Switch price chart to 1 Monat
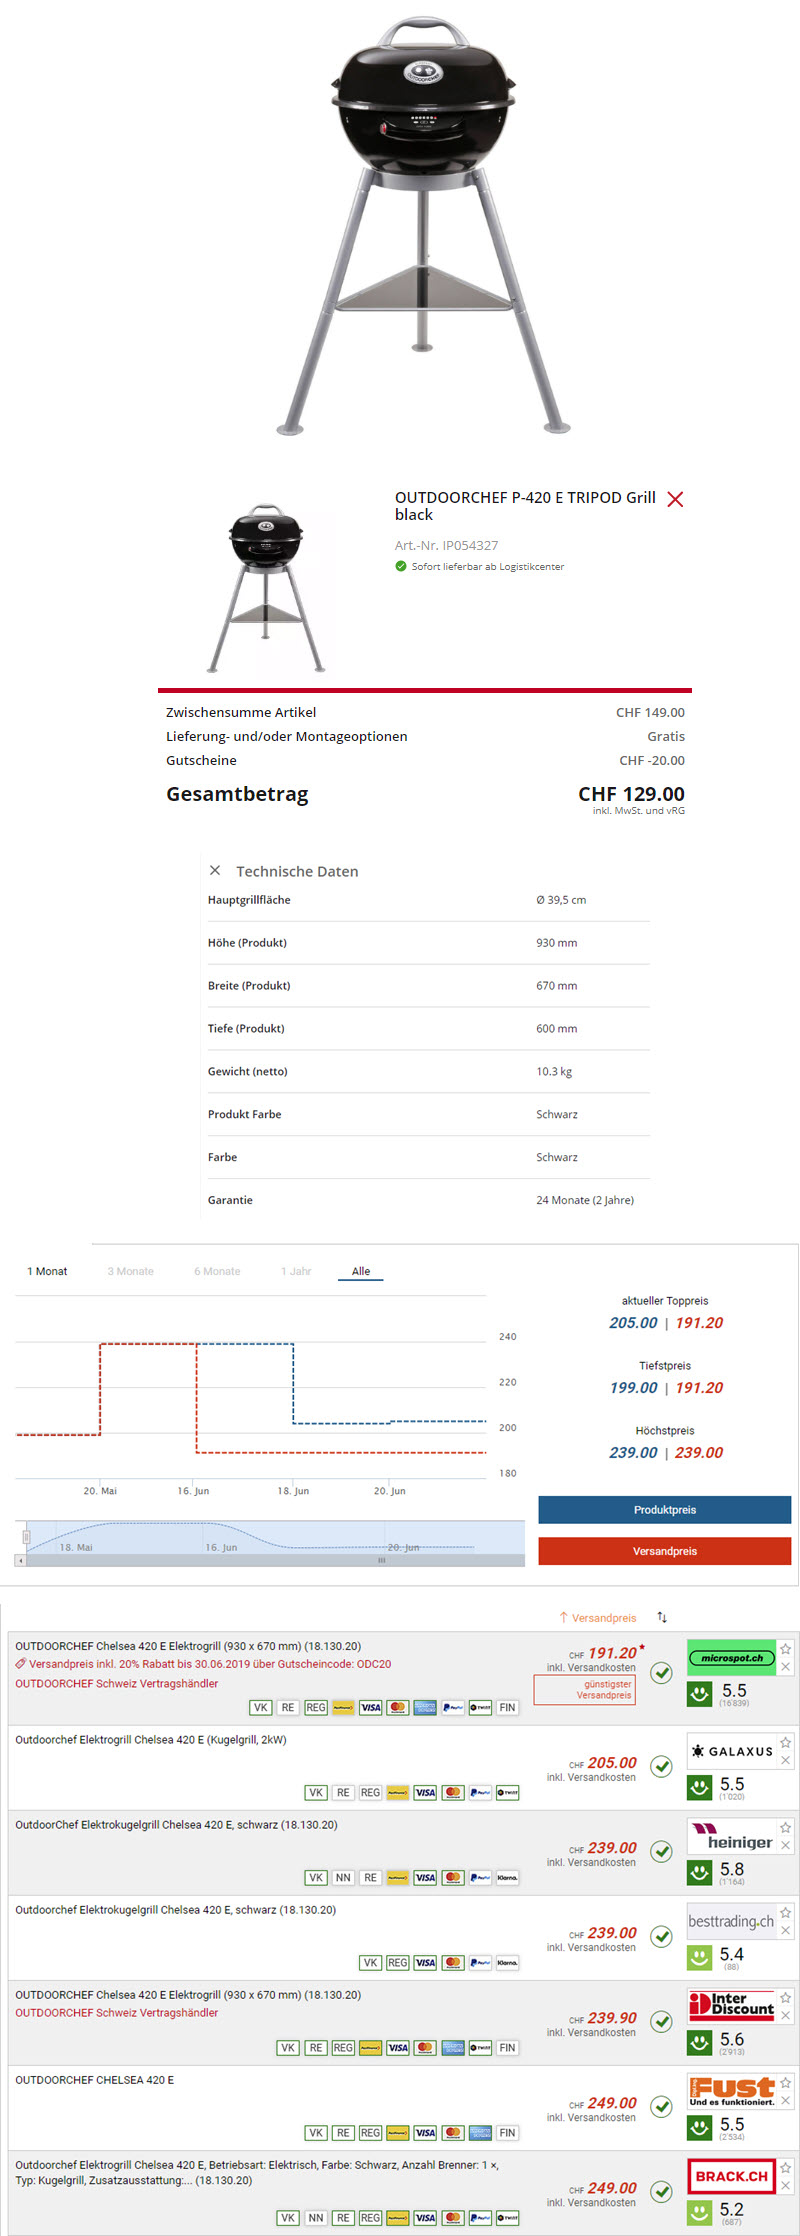The image size is (800, 2236). tap(47, 1271)
